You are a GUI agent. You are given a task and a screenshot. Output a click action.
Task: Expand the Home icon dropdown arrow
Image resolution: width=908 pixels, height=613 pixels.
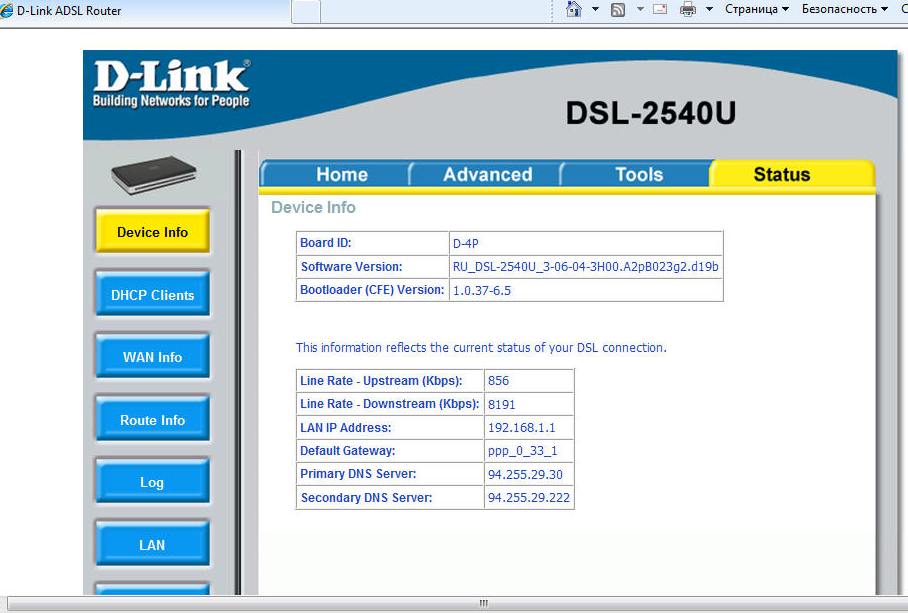tap(595, 9)
